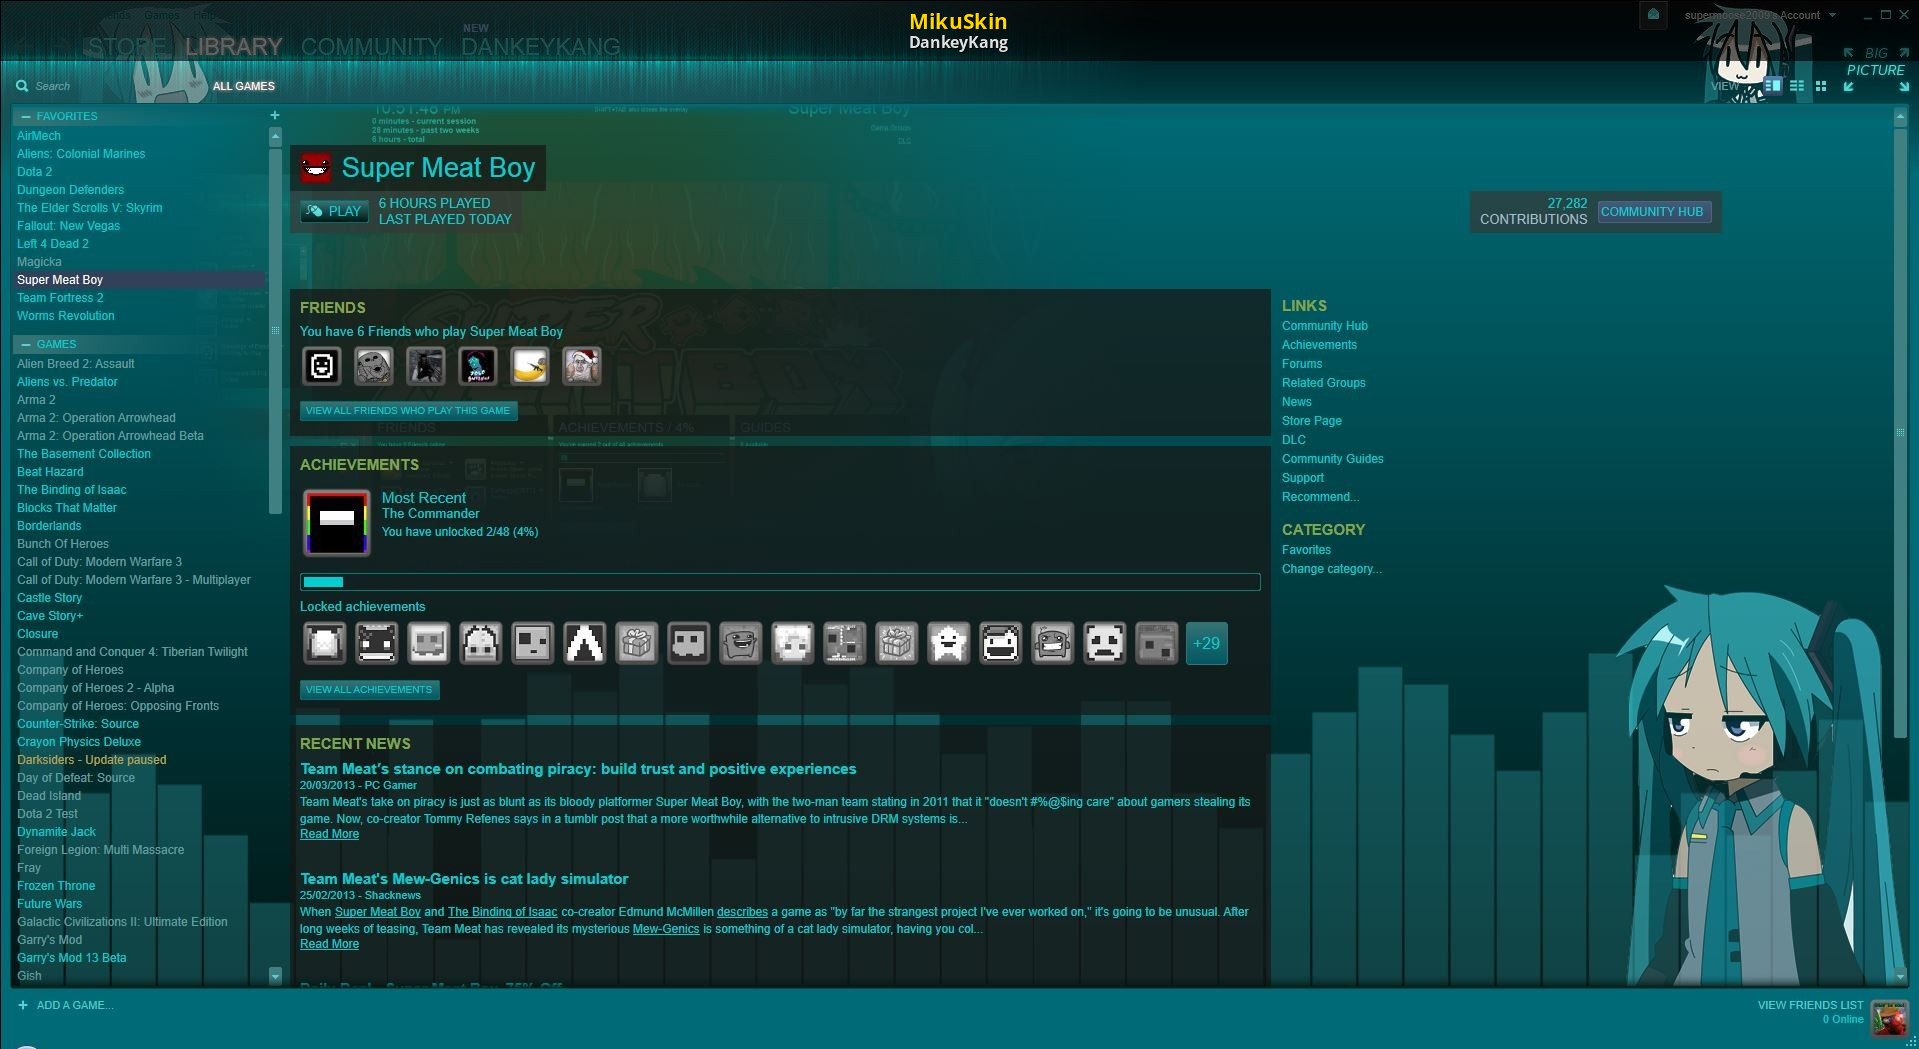Switch to detail view icon
This screenshot has height=1049, width=1919.
click(x=1773, y=86)
